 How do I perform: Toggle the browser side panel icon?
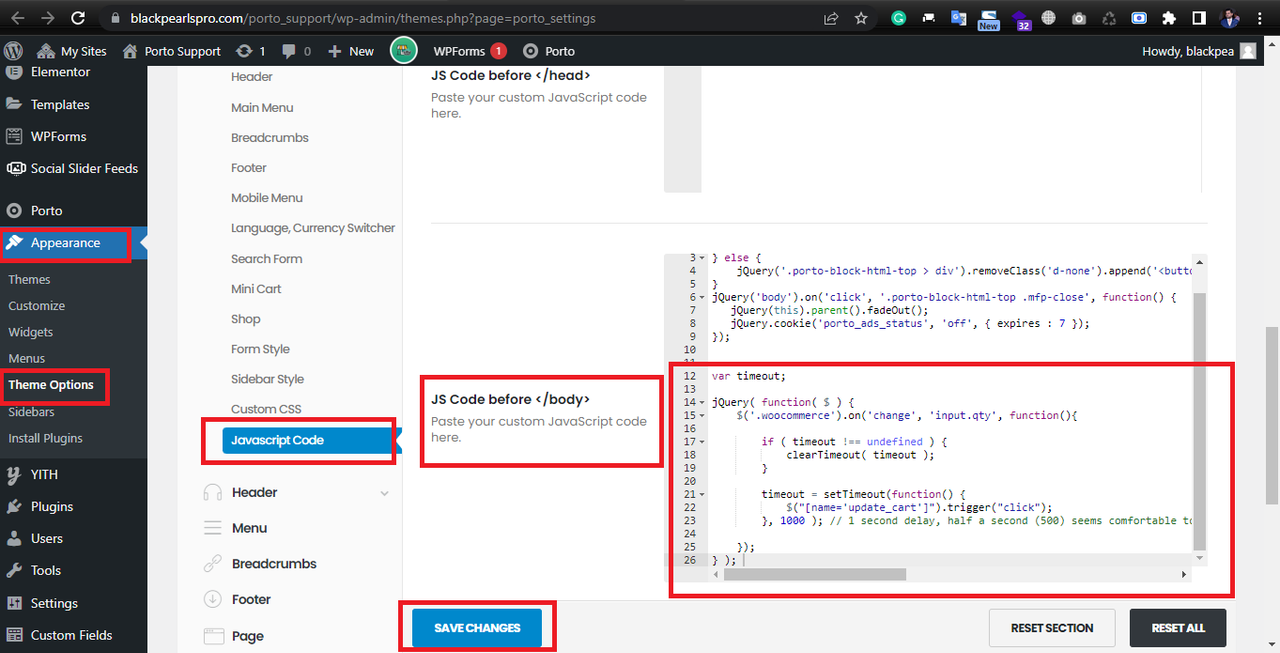1199,18
